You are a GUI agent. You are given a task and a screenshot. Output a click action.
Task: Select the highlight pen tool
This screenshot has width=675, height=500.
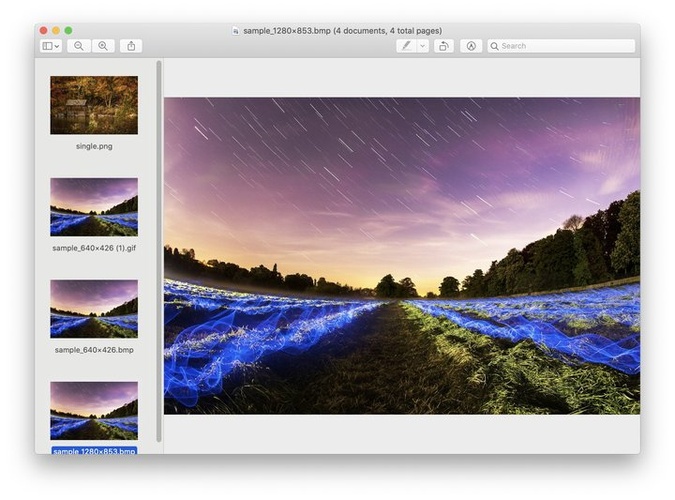click(x=406, y=46)
